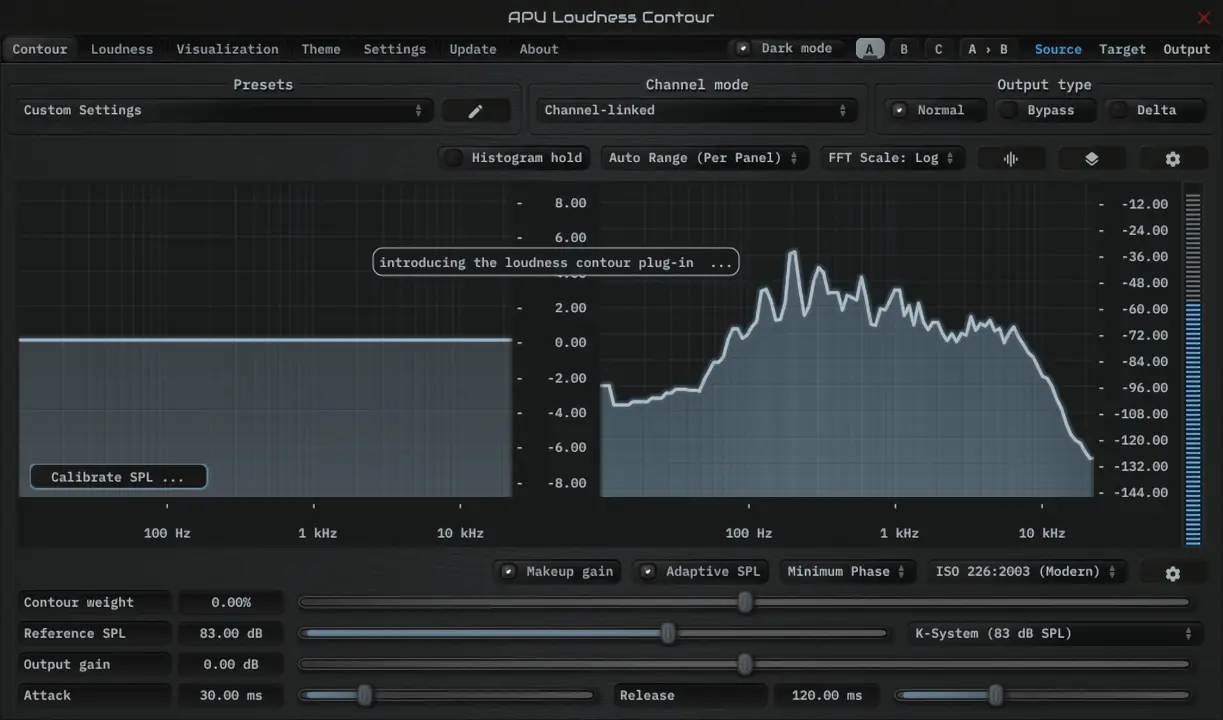1223x720 pixels.
Task: Click the Reference SPL 83.00 dB field
Action: click(231, 634)
